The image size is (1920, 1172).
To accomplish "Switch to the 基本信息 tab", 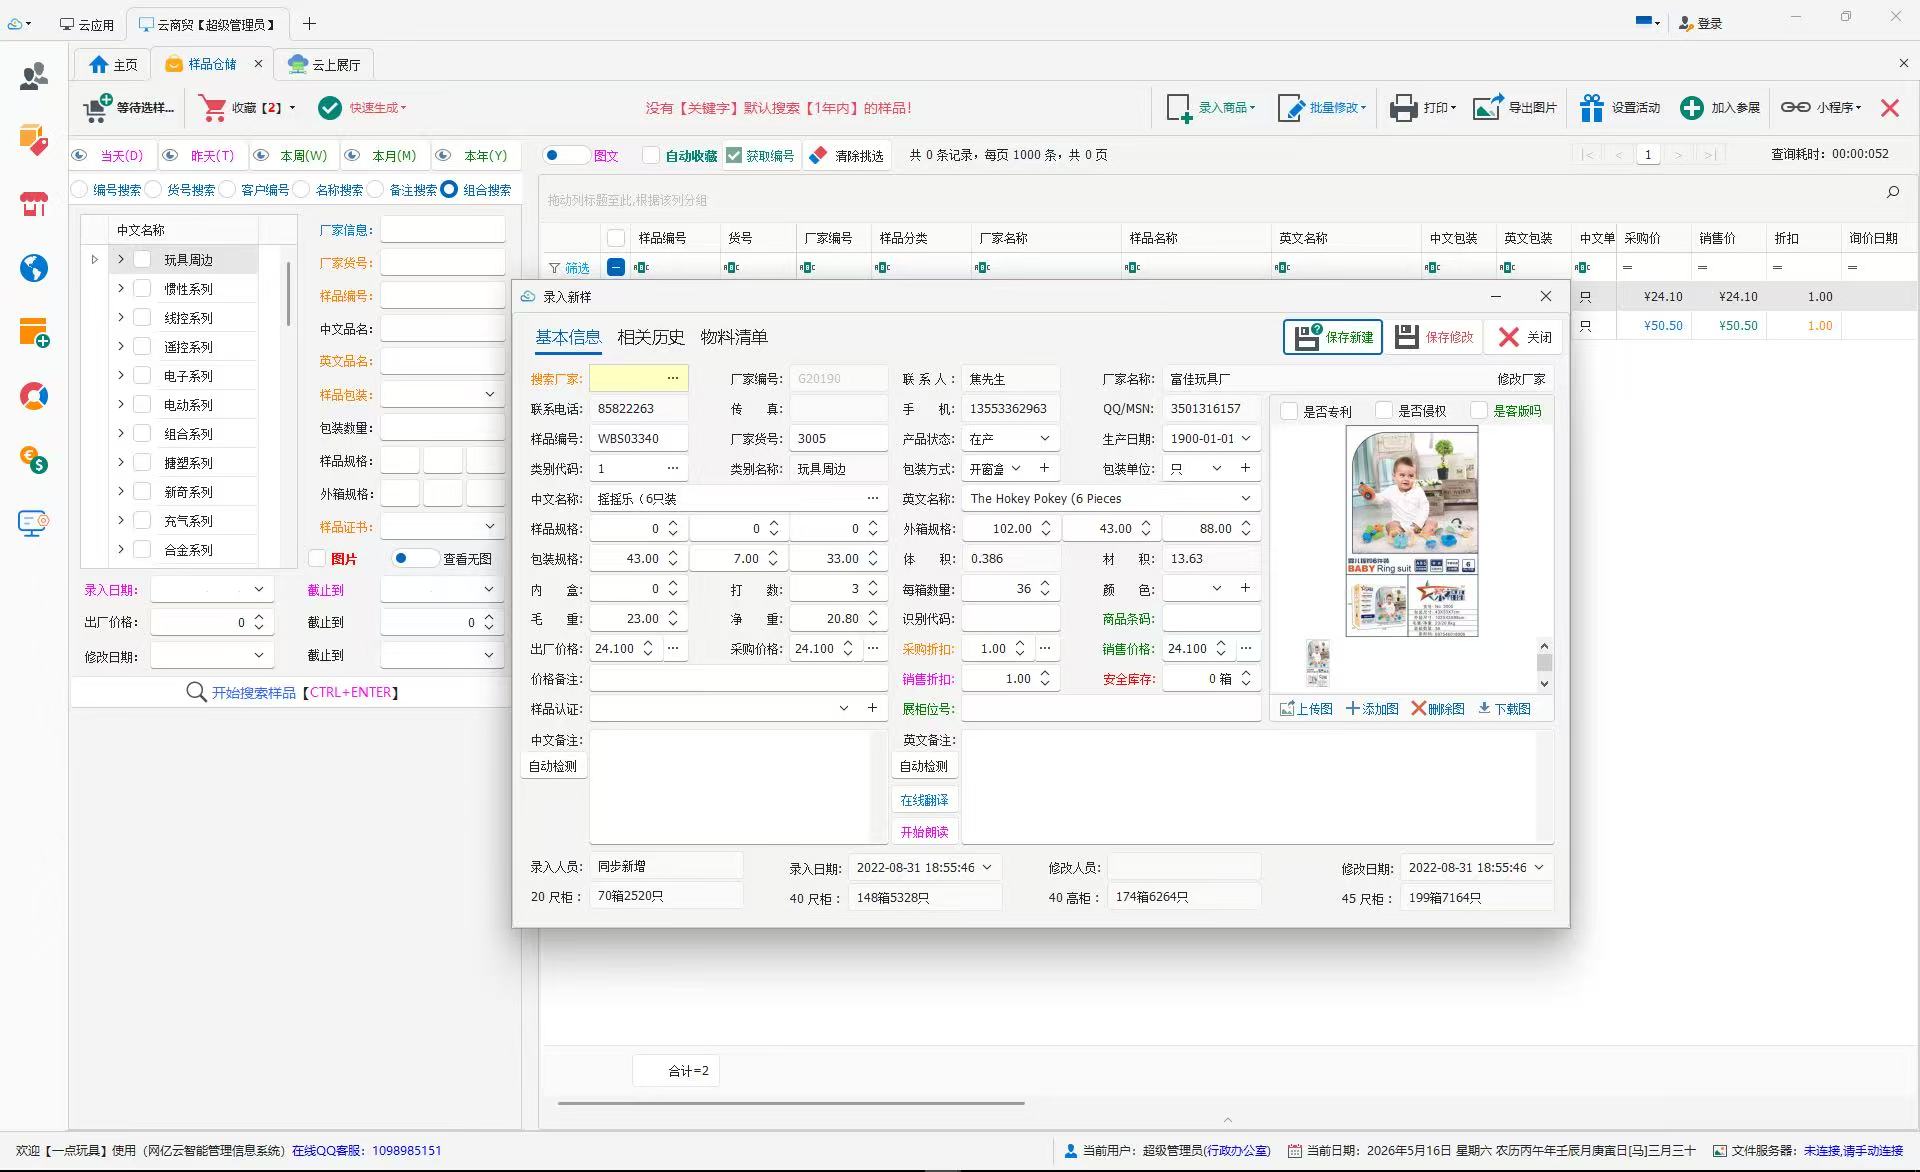I will tap(568, 337).
